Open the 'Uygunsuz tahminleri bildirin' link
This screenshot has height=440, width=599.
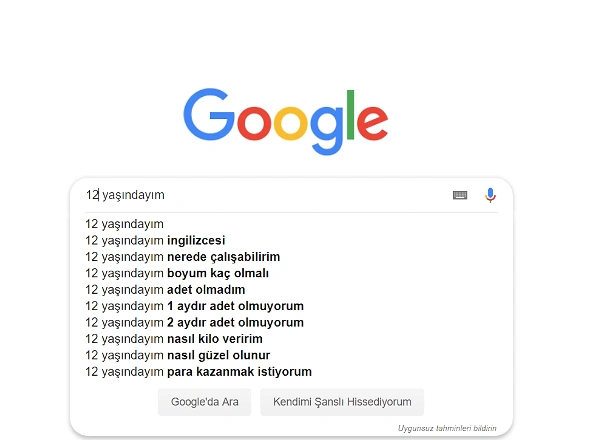point(447,428)
